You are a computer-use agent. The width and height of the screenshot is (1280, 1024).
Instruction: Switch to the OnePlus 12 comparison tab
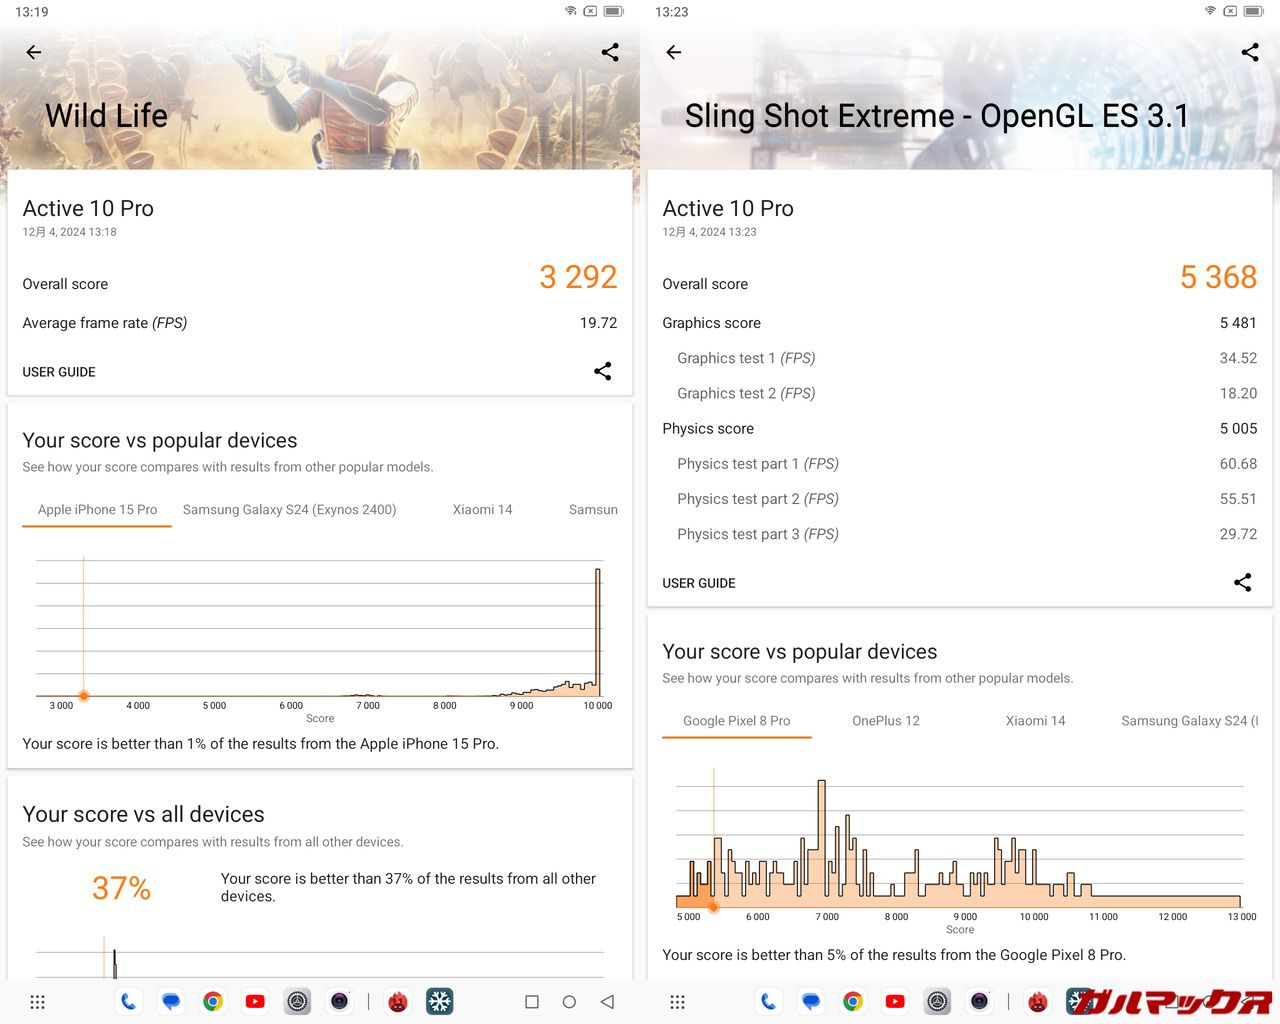coord(885,720)
